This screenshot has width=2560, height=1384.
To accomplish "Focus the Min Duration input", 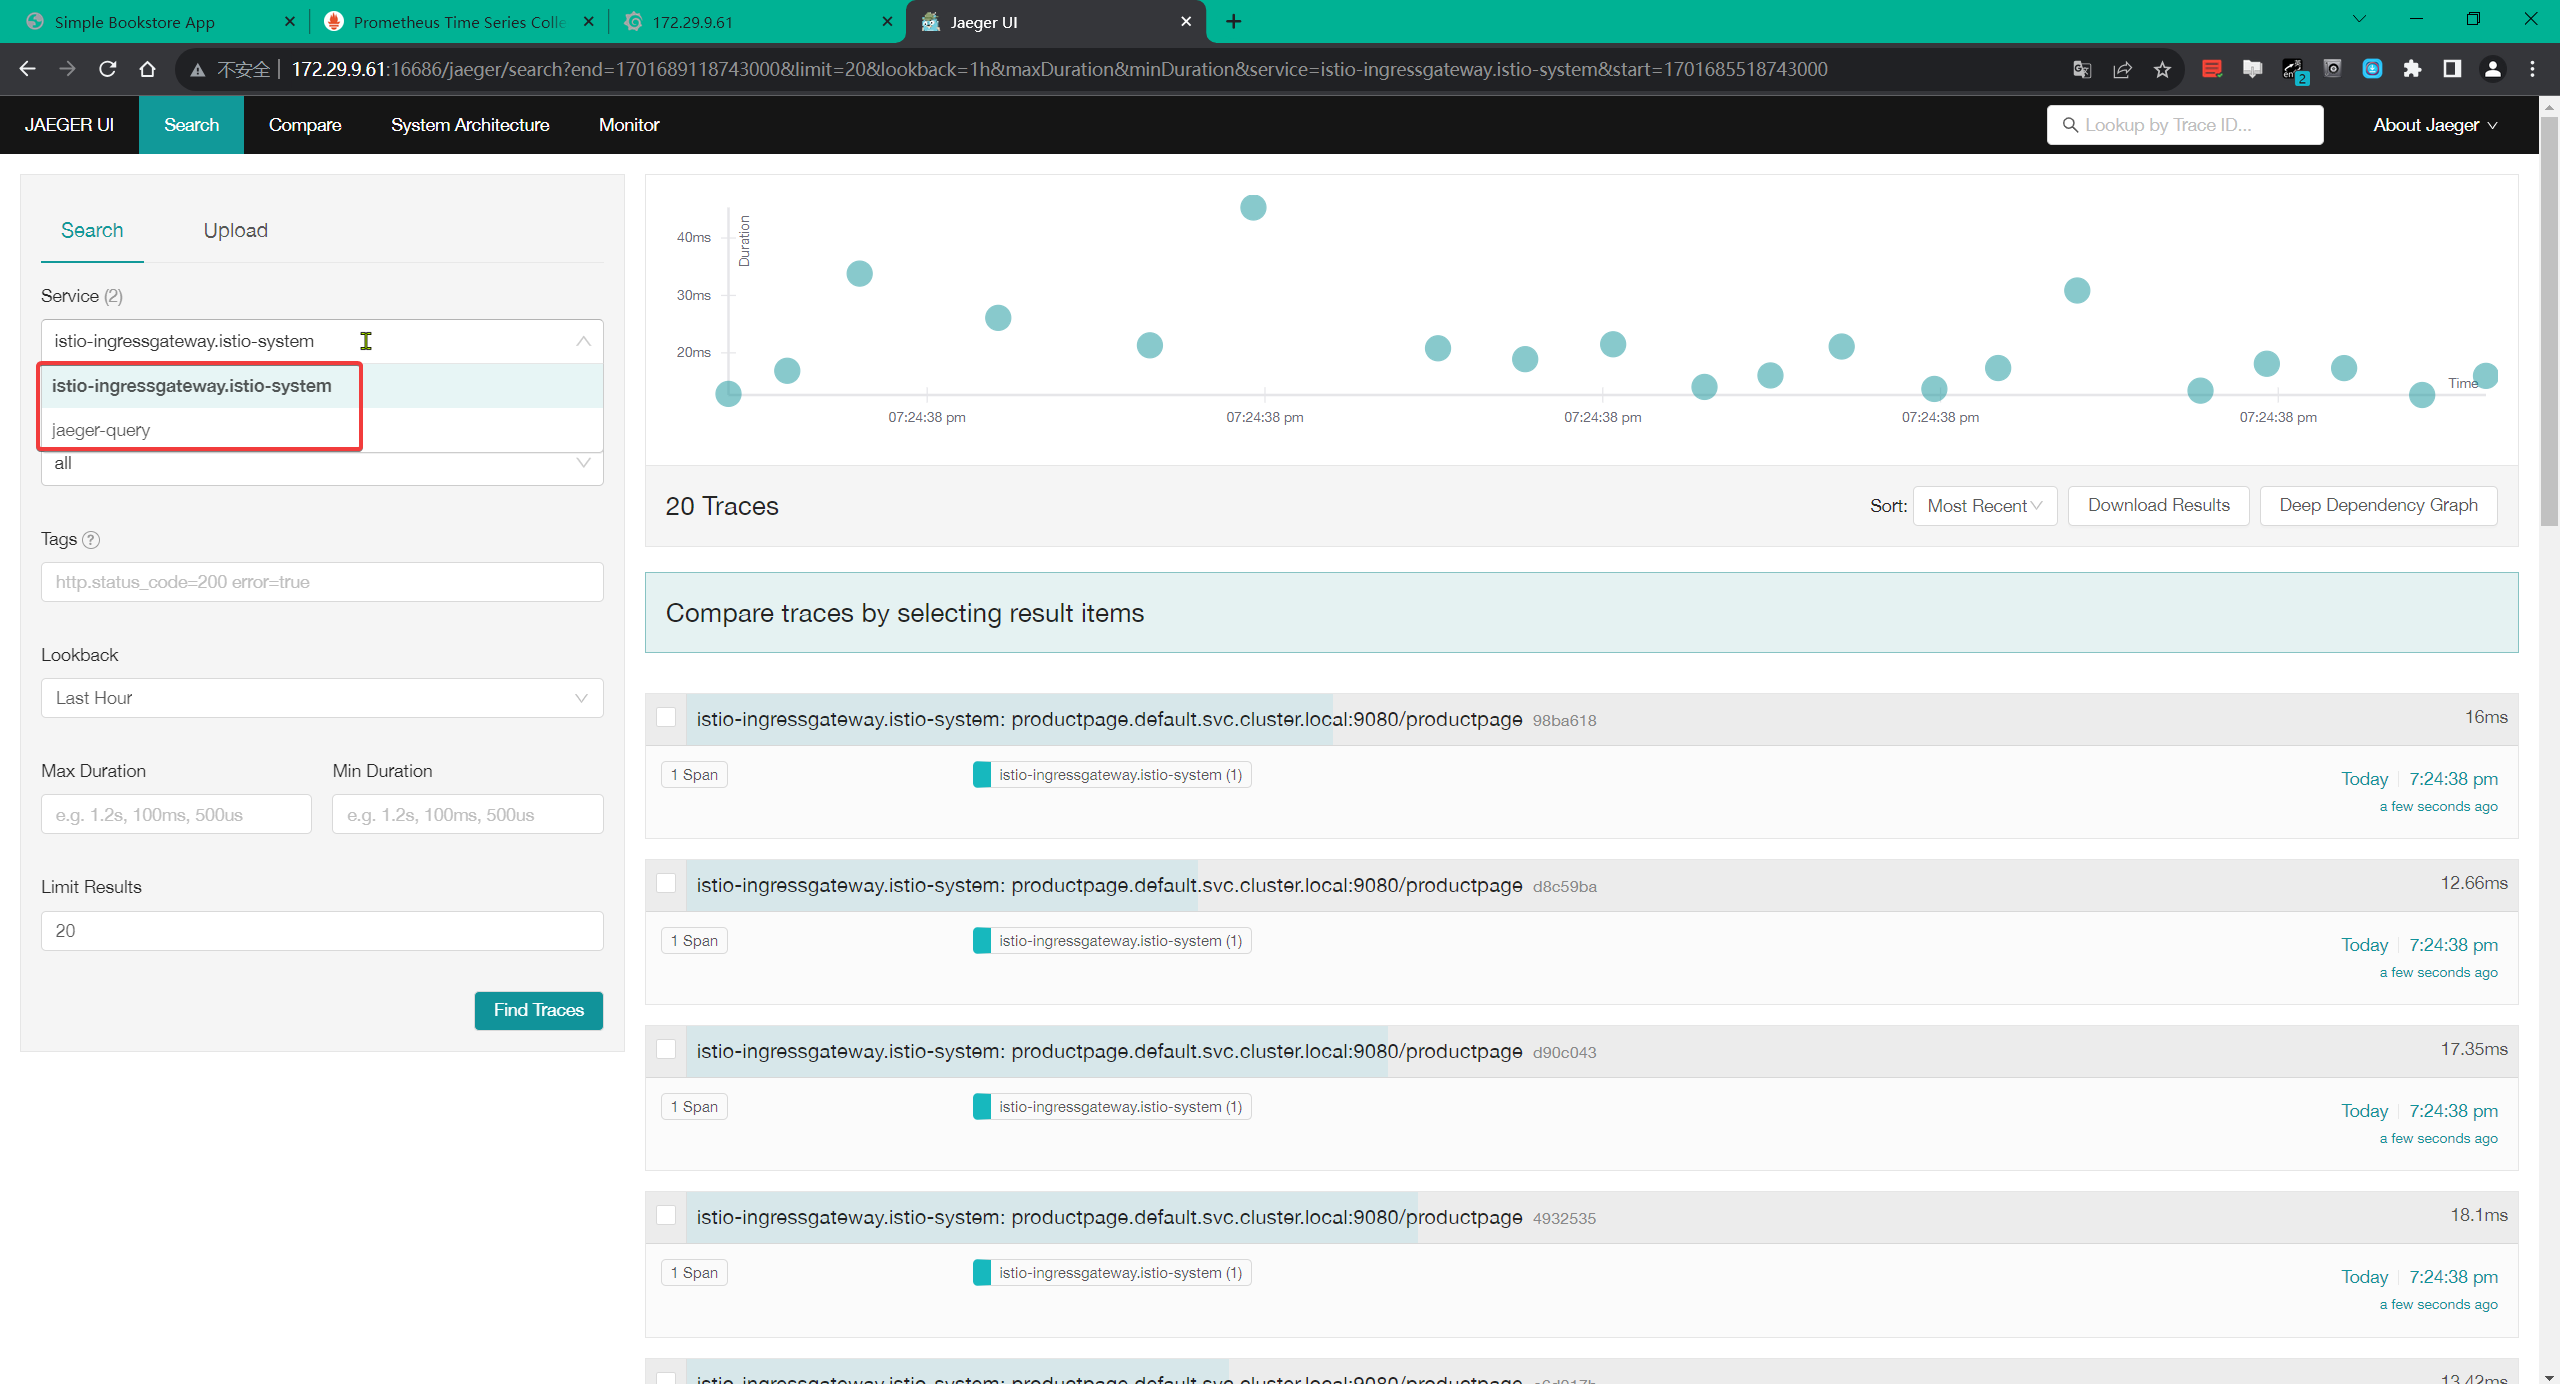I will (468, 815).
